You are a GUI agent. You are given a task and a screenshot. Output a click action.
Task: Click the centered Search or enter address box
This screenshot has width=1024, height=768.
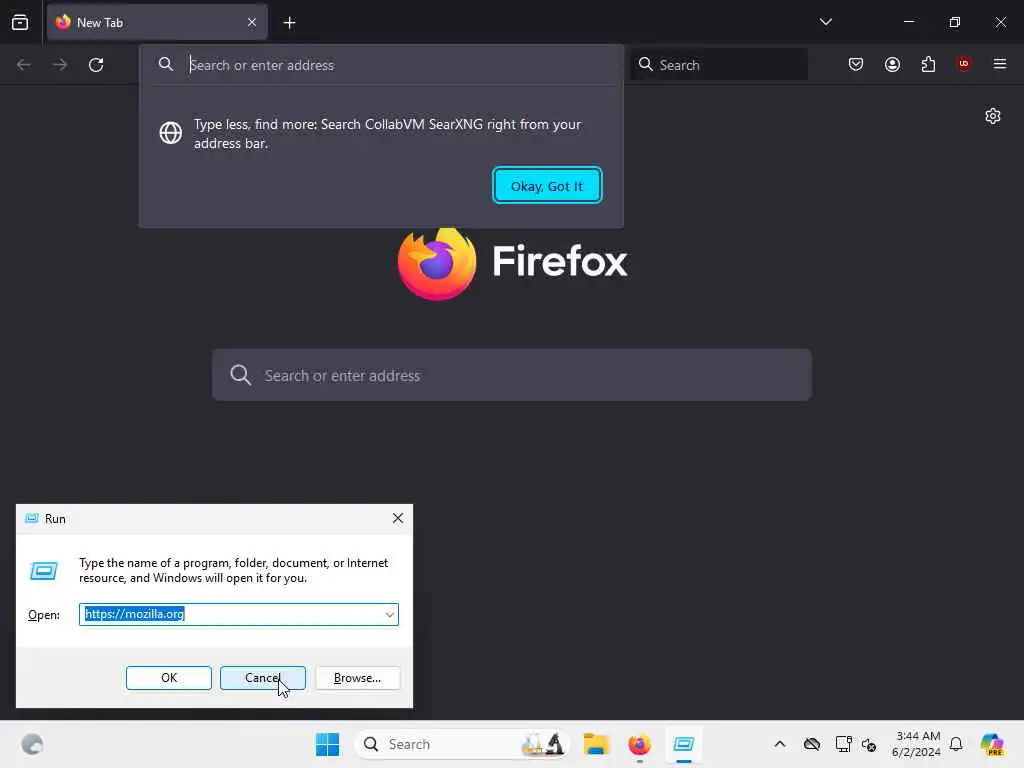[512, 375]
